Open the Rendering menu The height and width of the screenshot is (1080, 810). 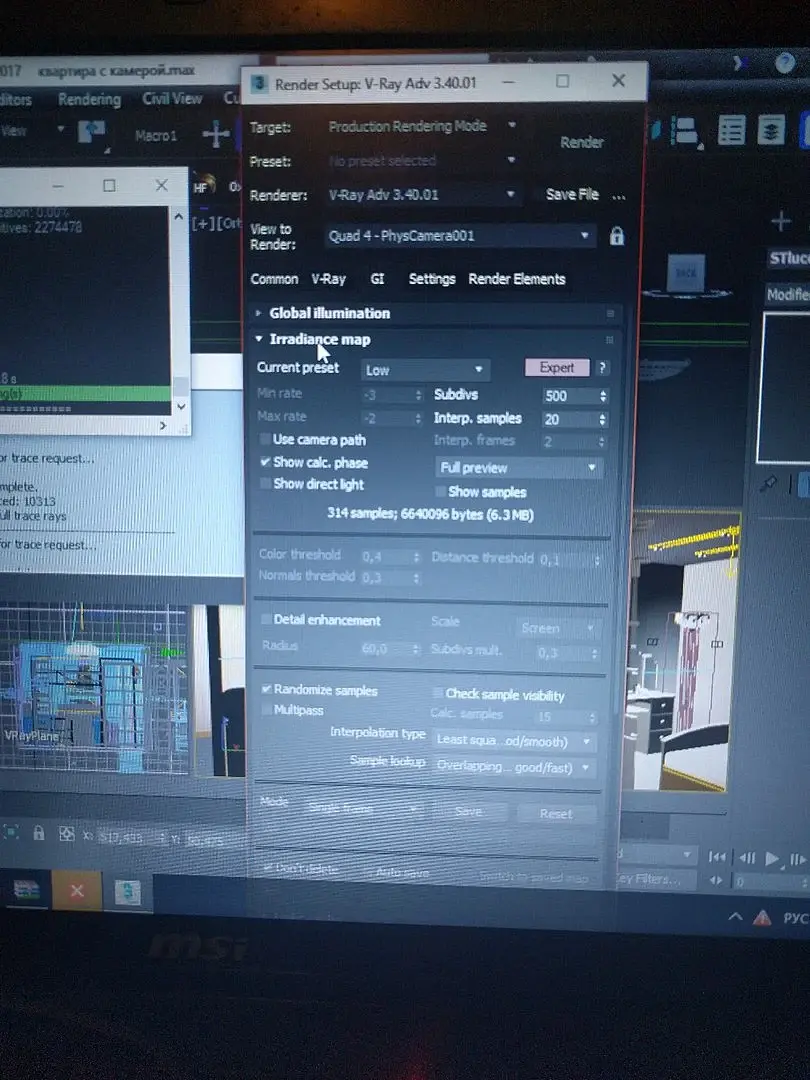(90, 99)
